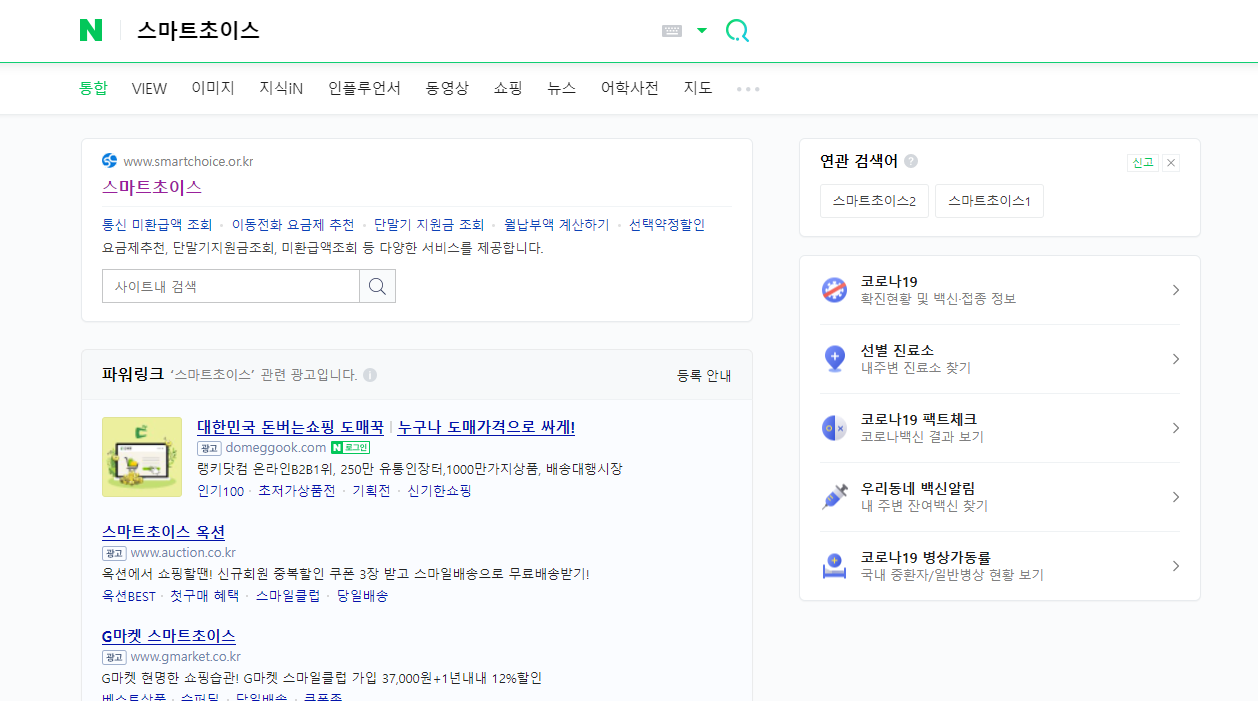Open the 당일배송 sublink under 옥션

[x=362, y=595]
